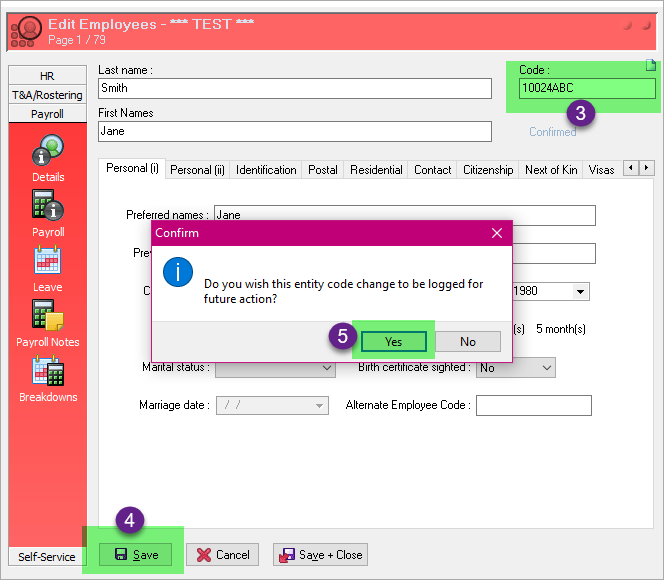
Task: Click the document icon above Code field
Action: click(x=650, y=66)
